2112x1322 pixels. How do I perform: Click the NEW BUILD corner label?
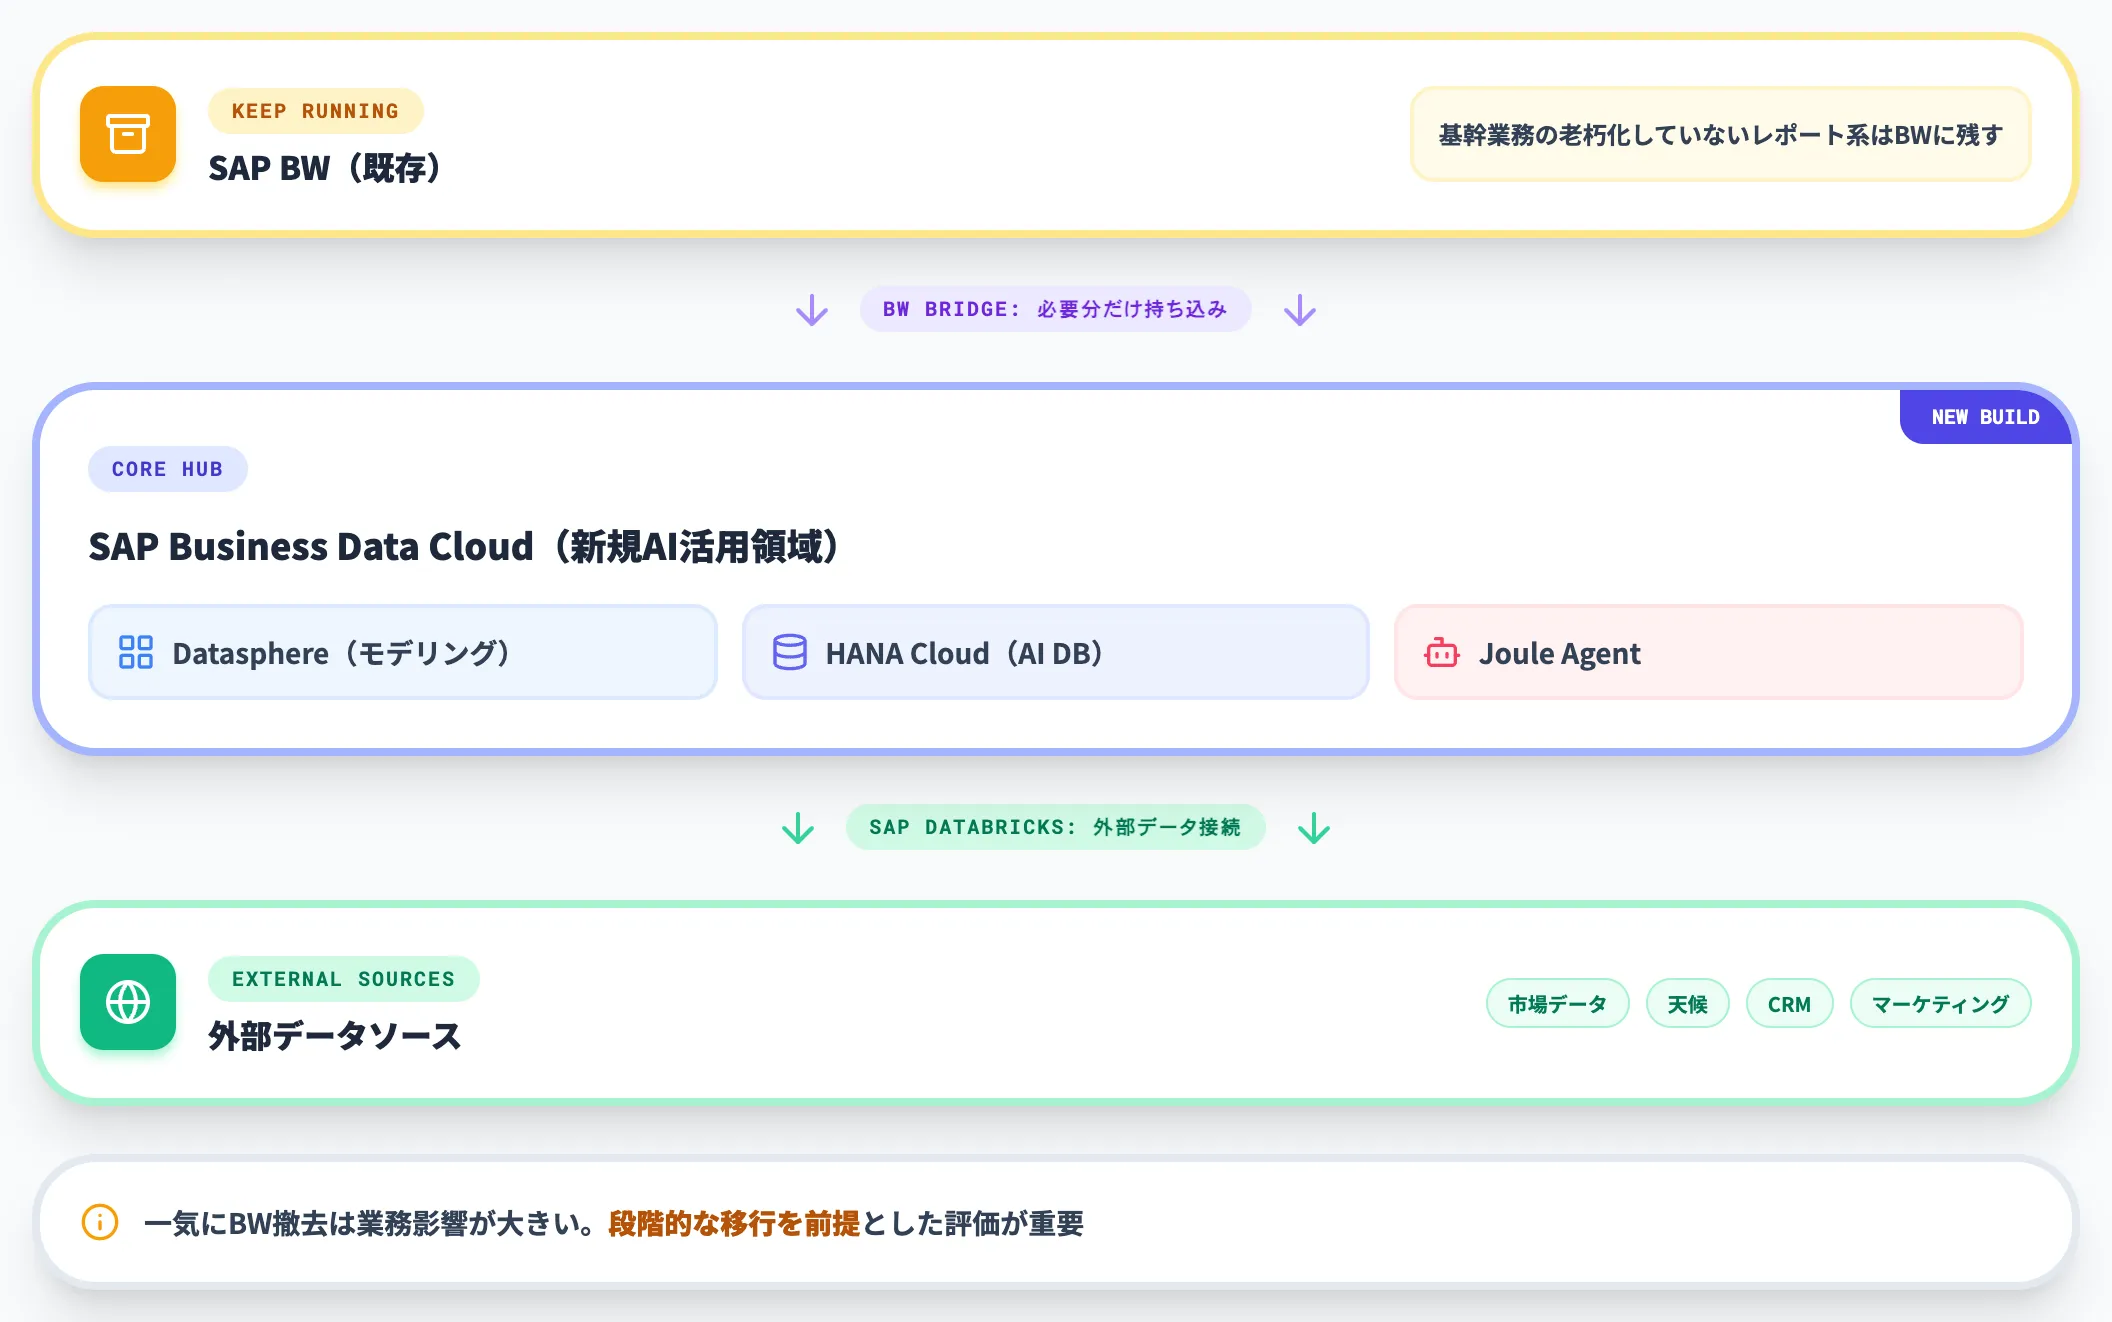(1985, 417)
